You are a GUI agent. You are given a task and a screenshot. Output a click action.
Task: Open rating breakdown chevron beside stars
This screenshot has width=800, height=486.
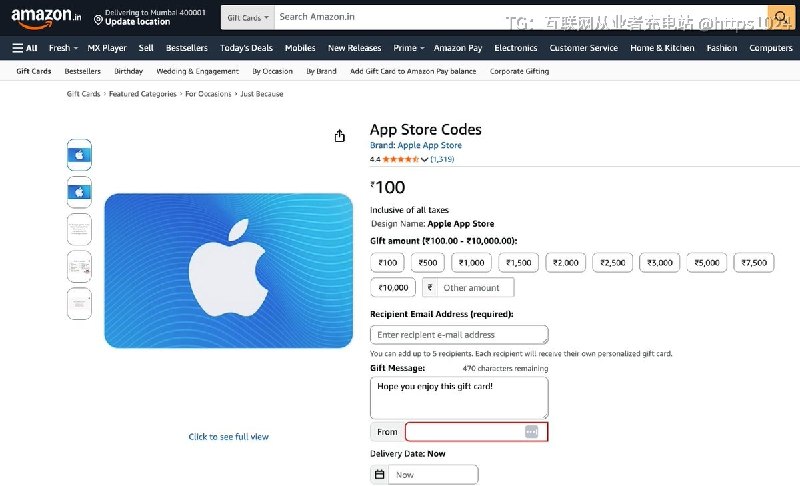coord(424,159)
